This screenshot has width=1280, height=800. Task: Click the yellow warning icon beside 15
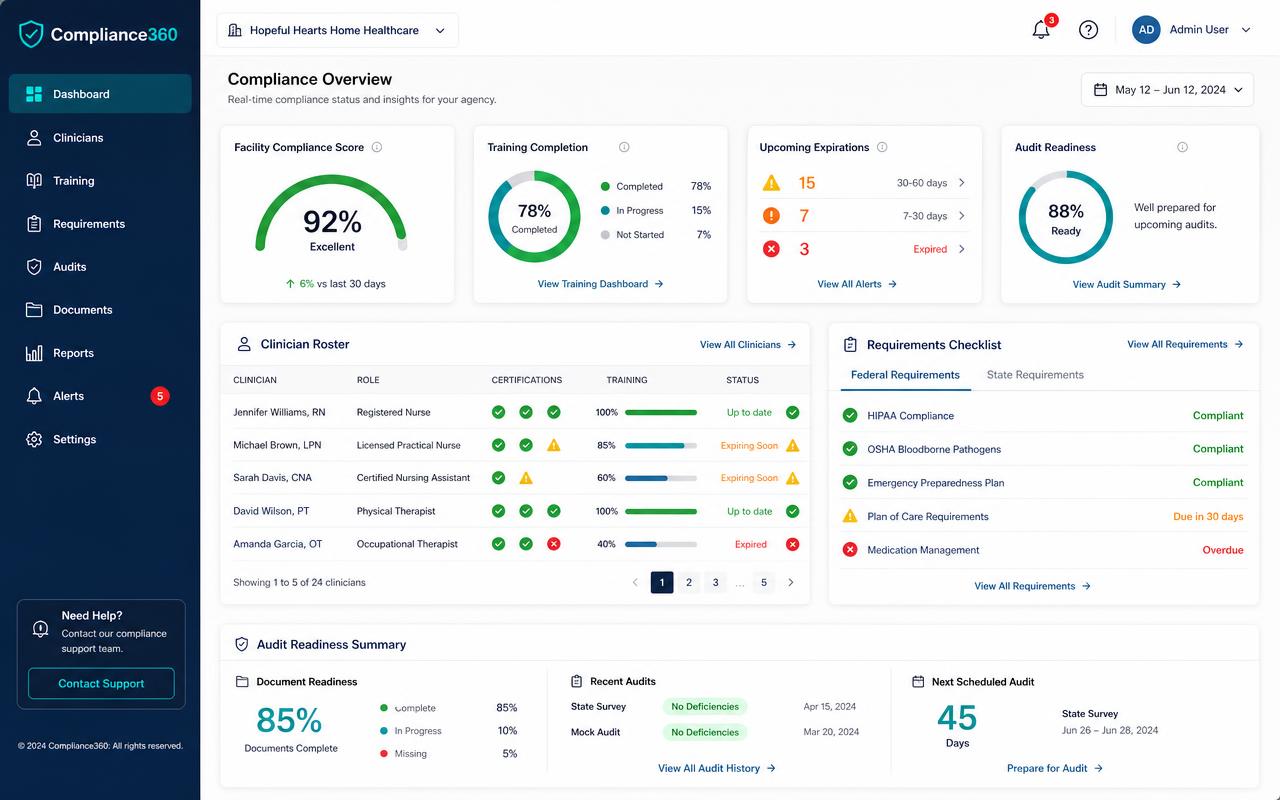771,183
